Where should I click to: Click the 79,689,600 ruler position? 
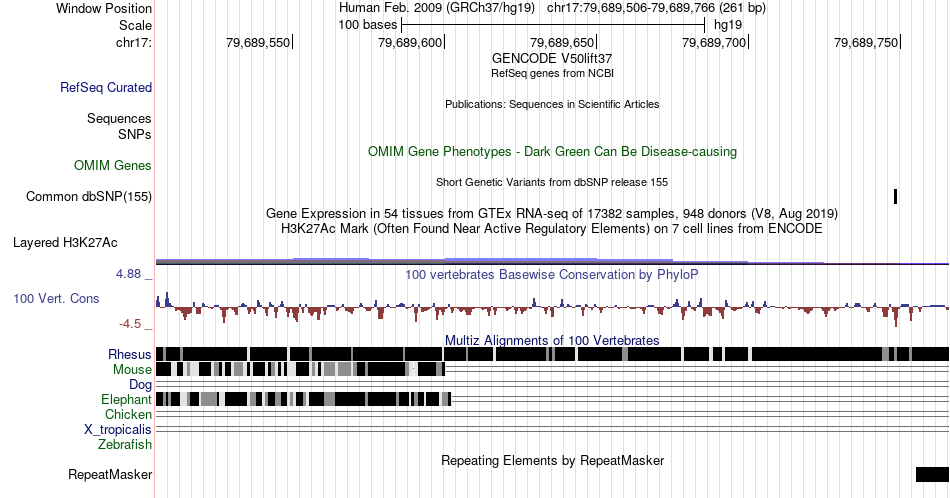[410, 42]
